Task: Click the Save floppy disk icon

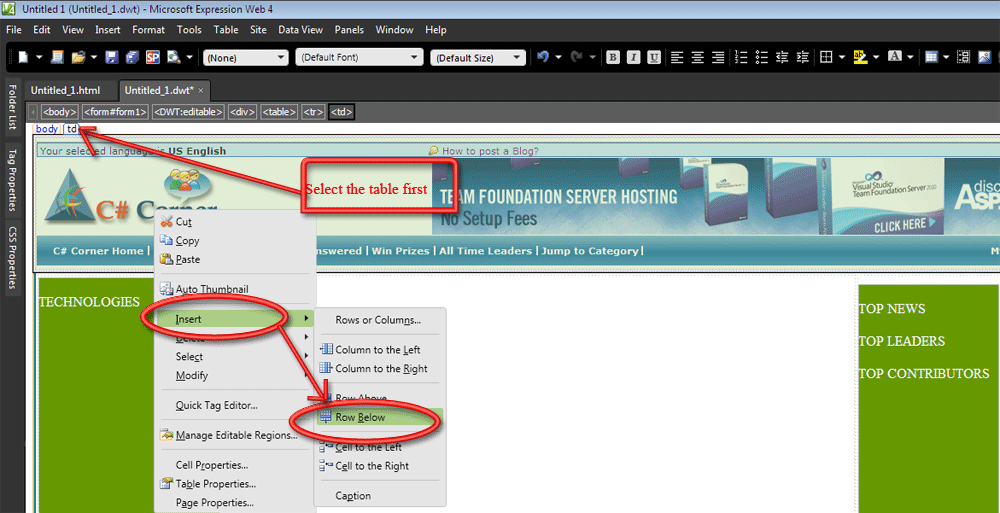Action: point(112,57)
